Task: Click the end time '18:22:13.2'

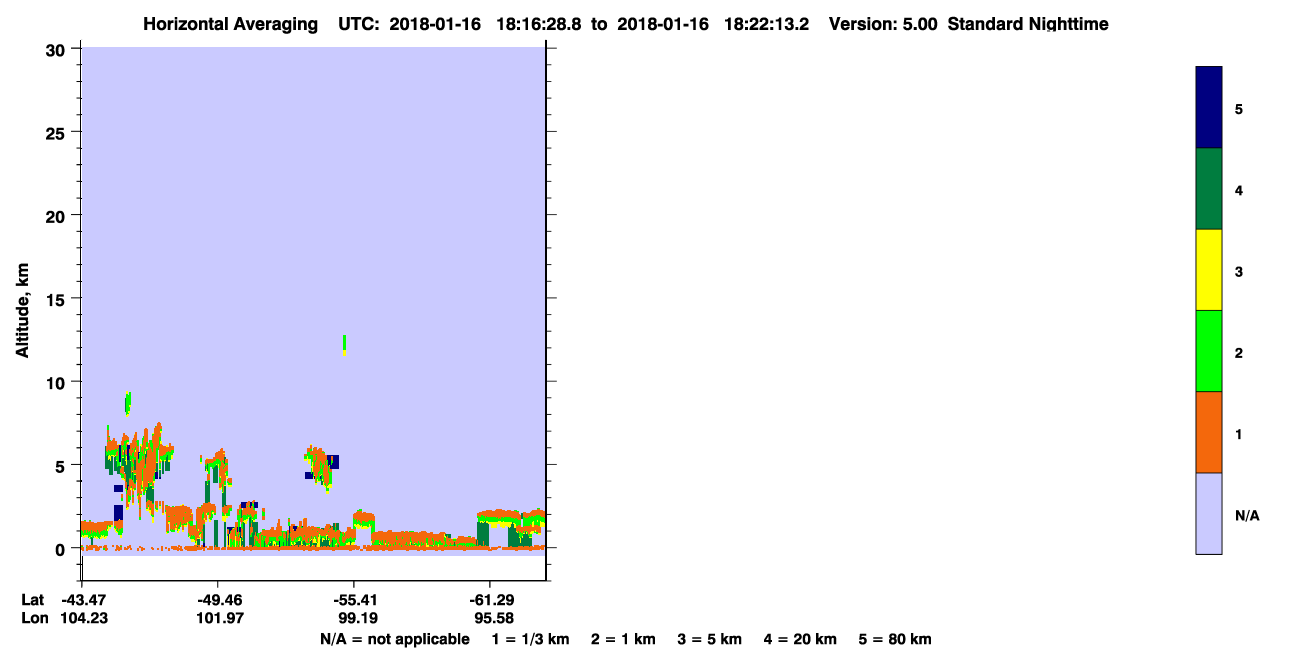Action: point(768,24)
